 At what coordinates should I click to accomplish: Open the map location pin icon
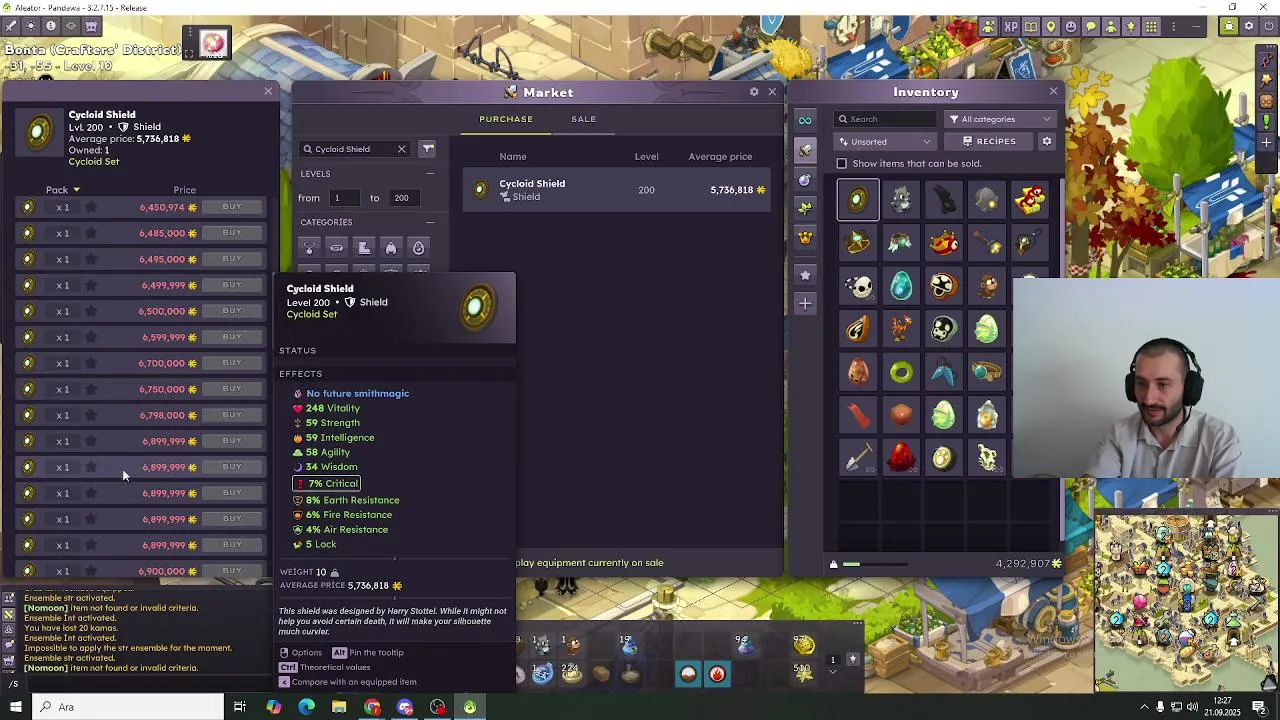[1051, 27]
